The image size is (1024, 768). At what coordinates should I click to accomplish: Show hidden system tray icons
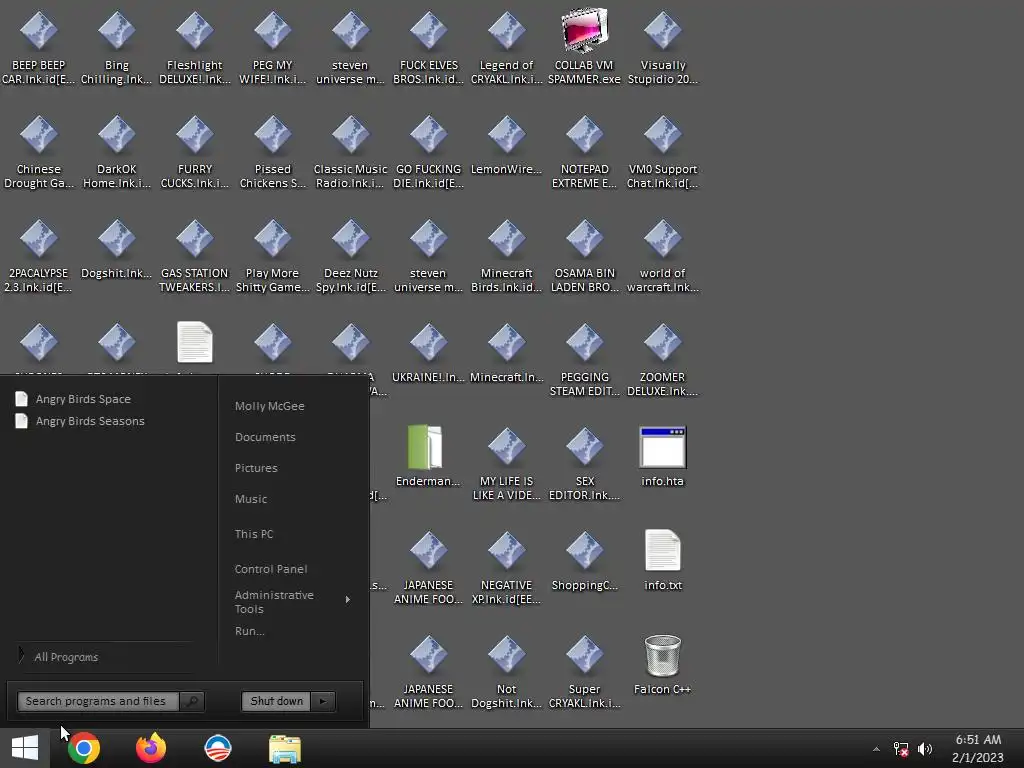[876, 749]
